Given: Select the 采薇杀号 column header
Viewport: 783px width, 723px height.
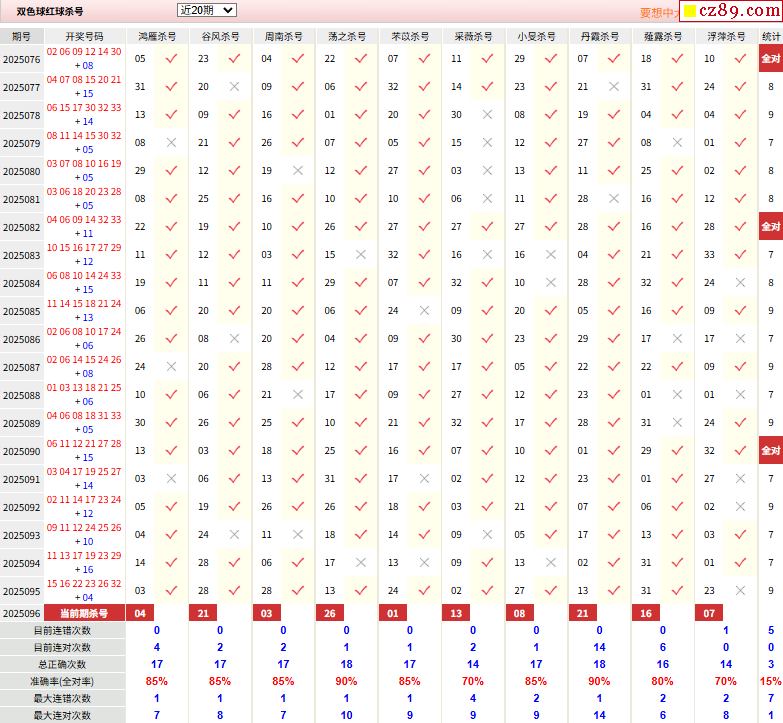Looking at the screenshot, I should coord(473,36).
